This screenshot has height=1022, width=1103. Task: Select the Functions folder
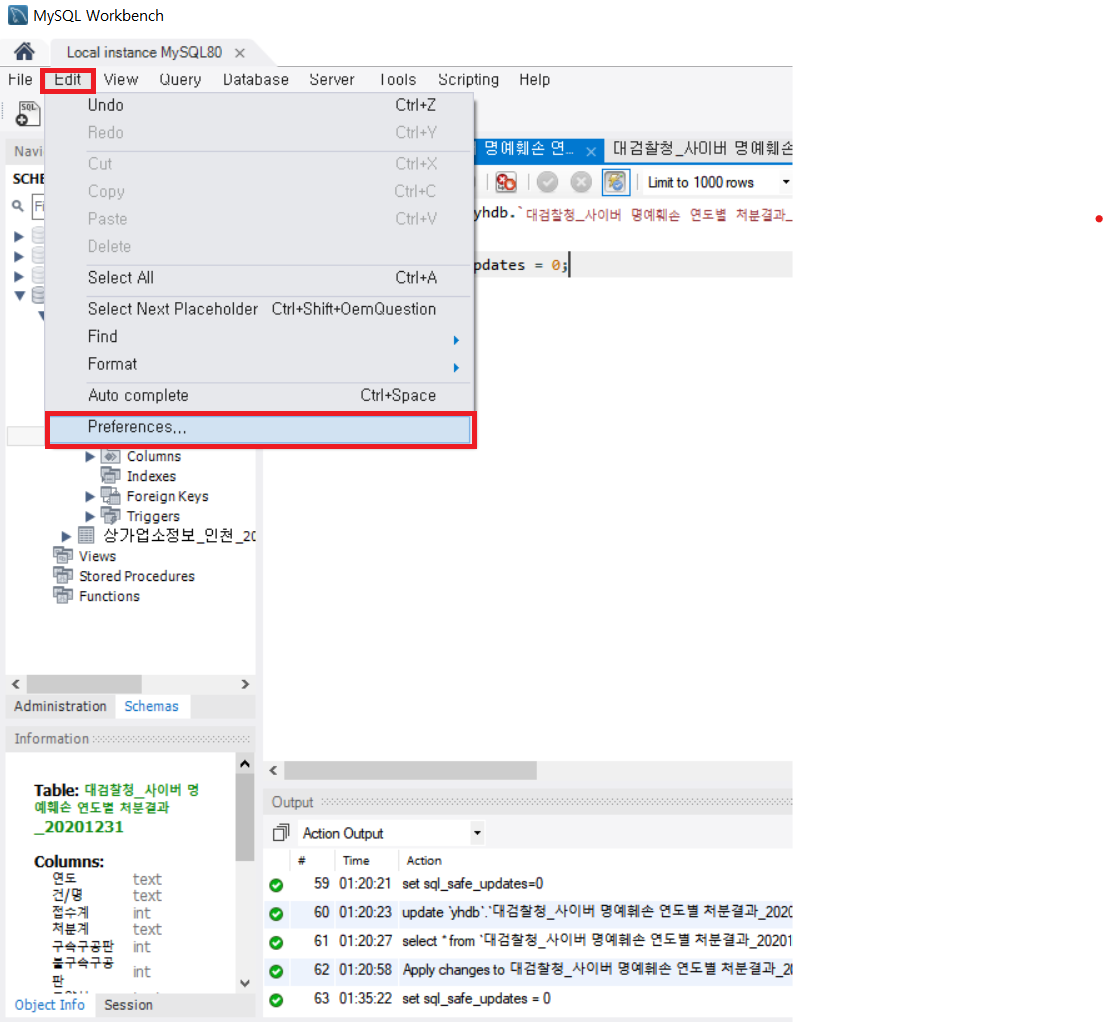[x=109, y=596]
